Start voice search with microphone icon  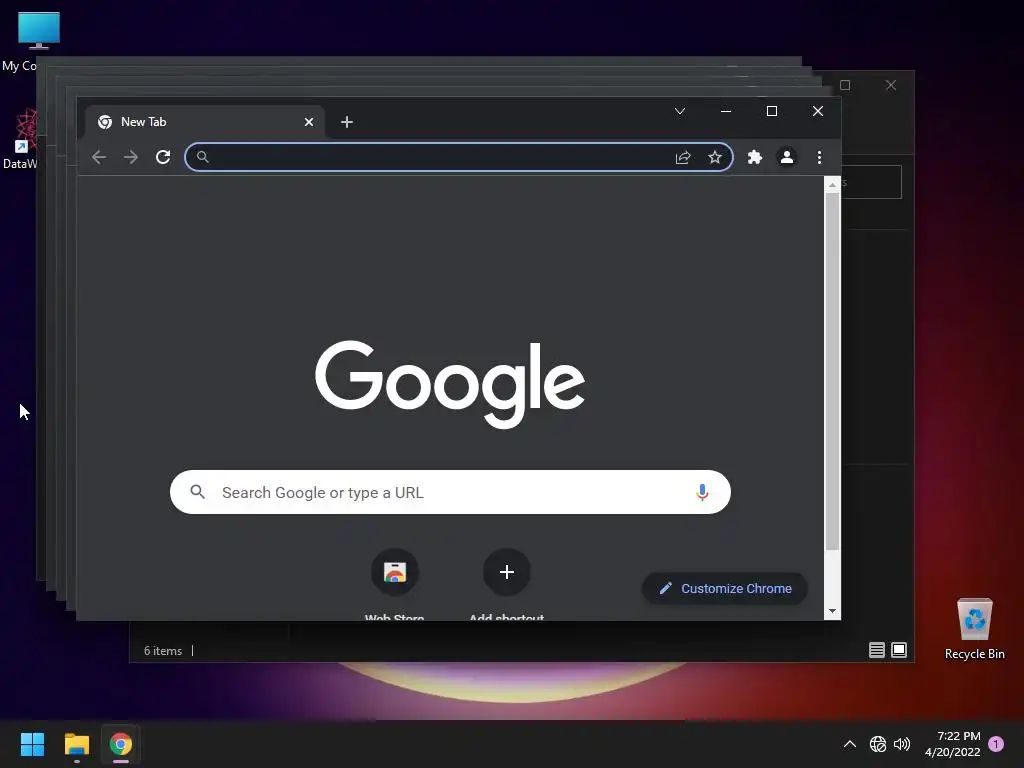pyautogui.click(x=702, y=492)
